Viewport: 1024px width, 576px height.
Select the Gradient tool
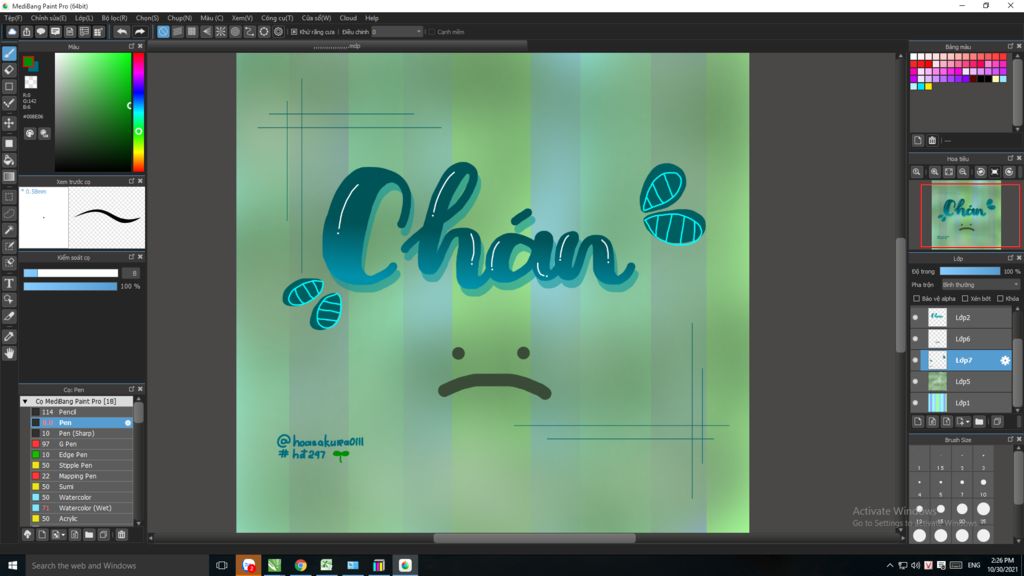(x=9, y=176)
